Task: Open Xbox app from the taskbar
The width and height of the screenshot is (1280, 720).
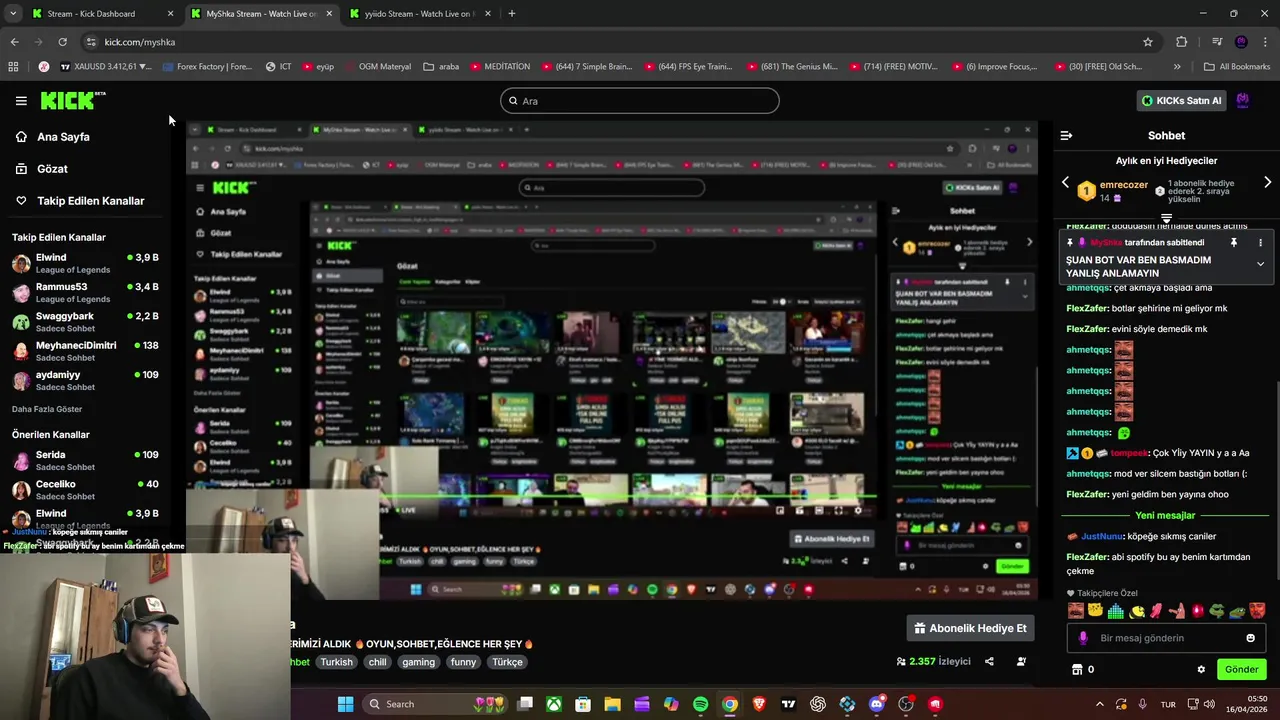Action: [553, 704]
